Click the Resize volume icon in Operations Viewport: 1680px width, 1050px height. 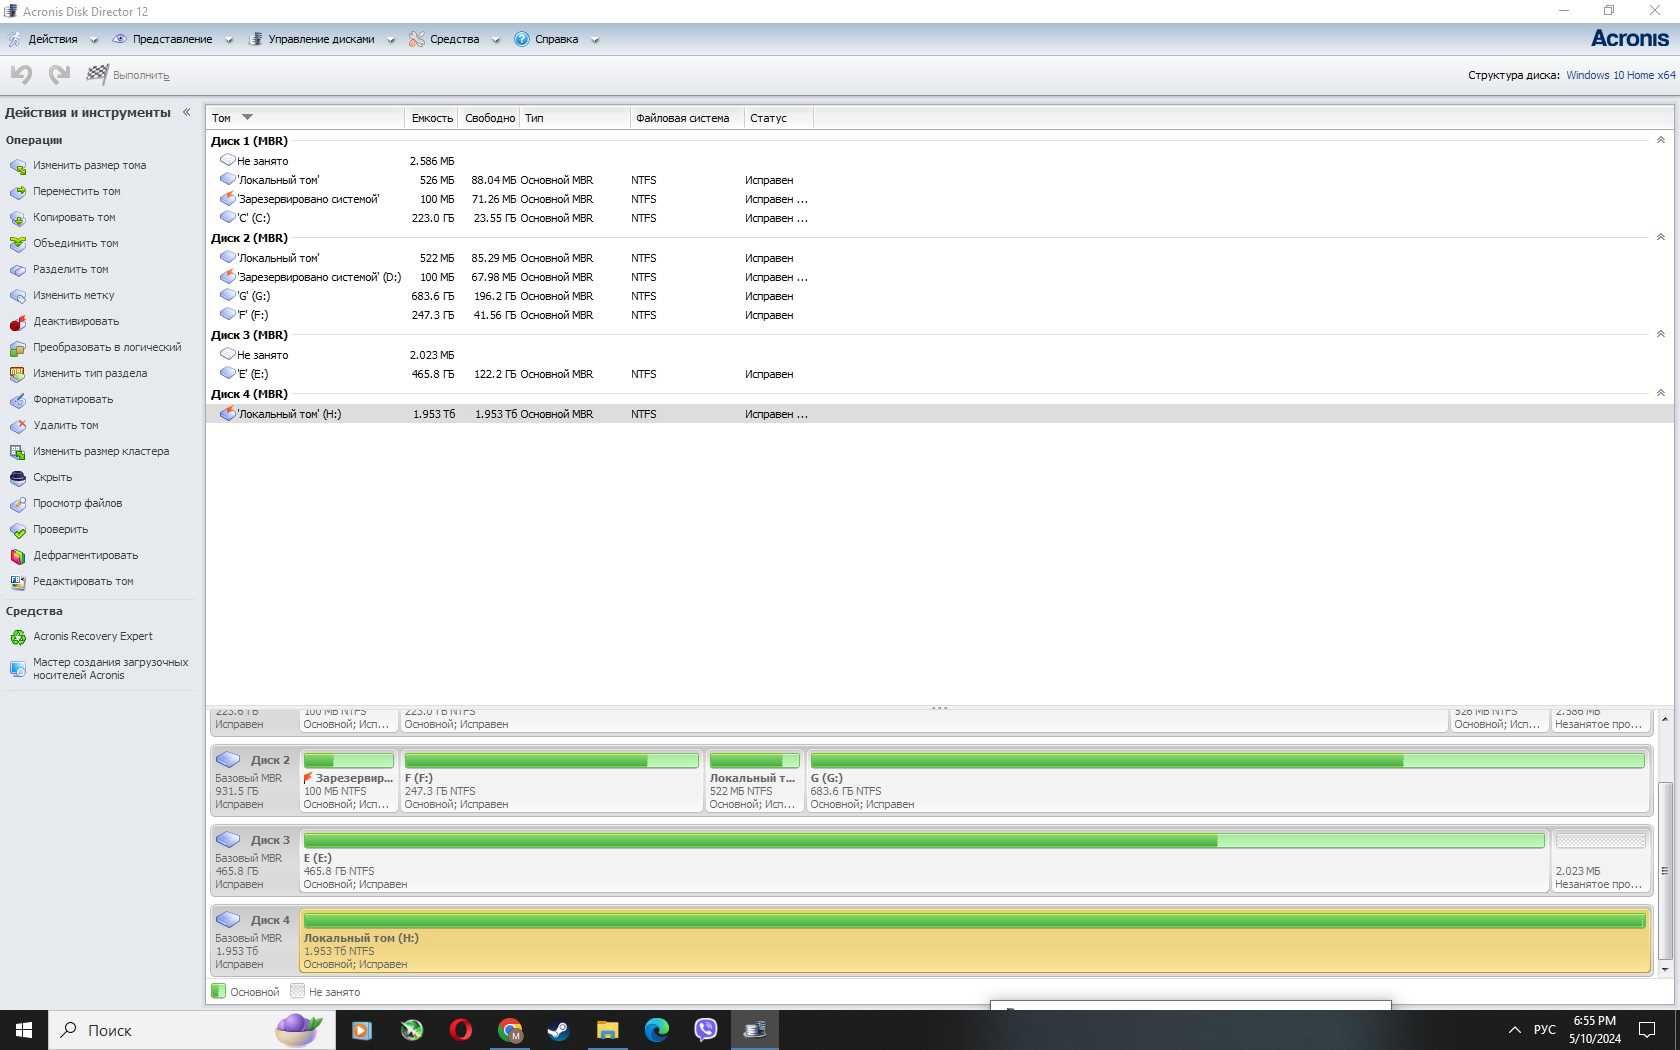(17, 166)
